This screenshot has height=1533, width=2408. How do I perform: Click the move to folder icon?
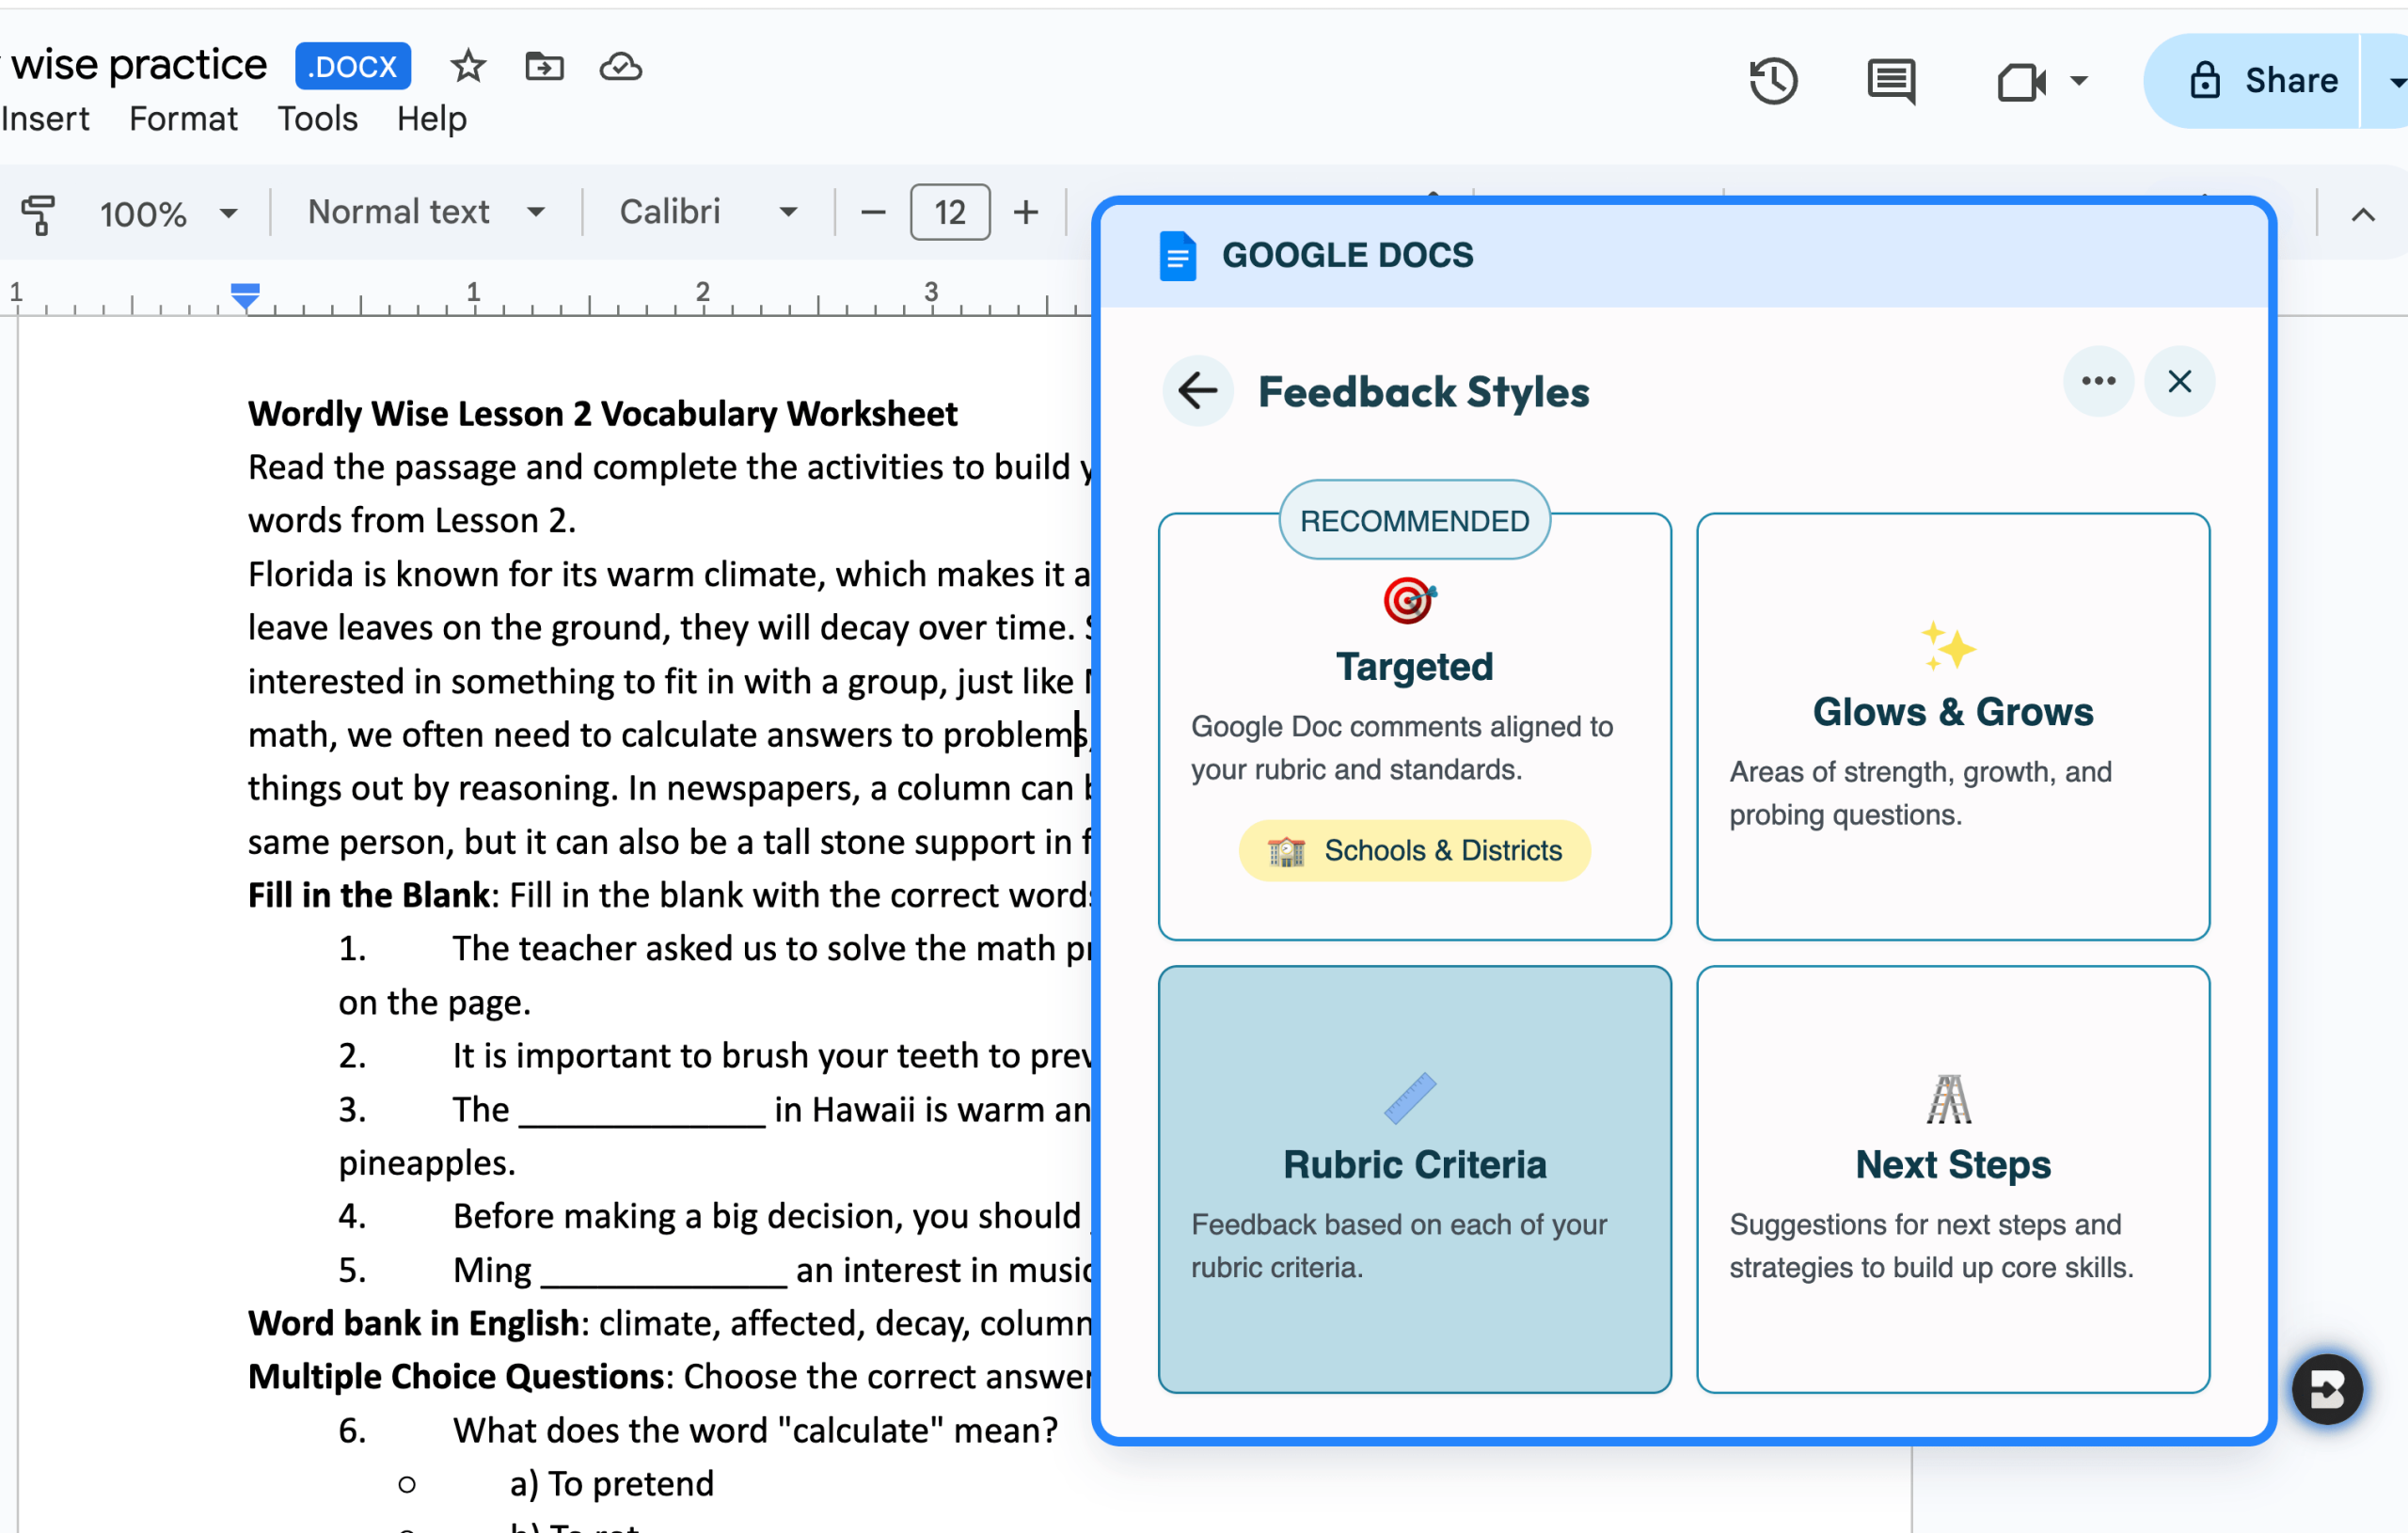544,67
